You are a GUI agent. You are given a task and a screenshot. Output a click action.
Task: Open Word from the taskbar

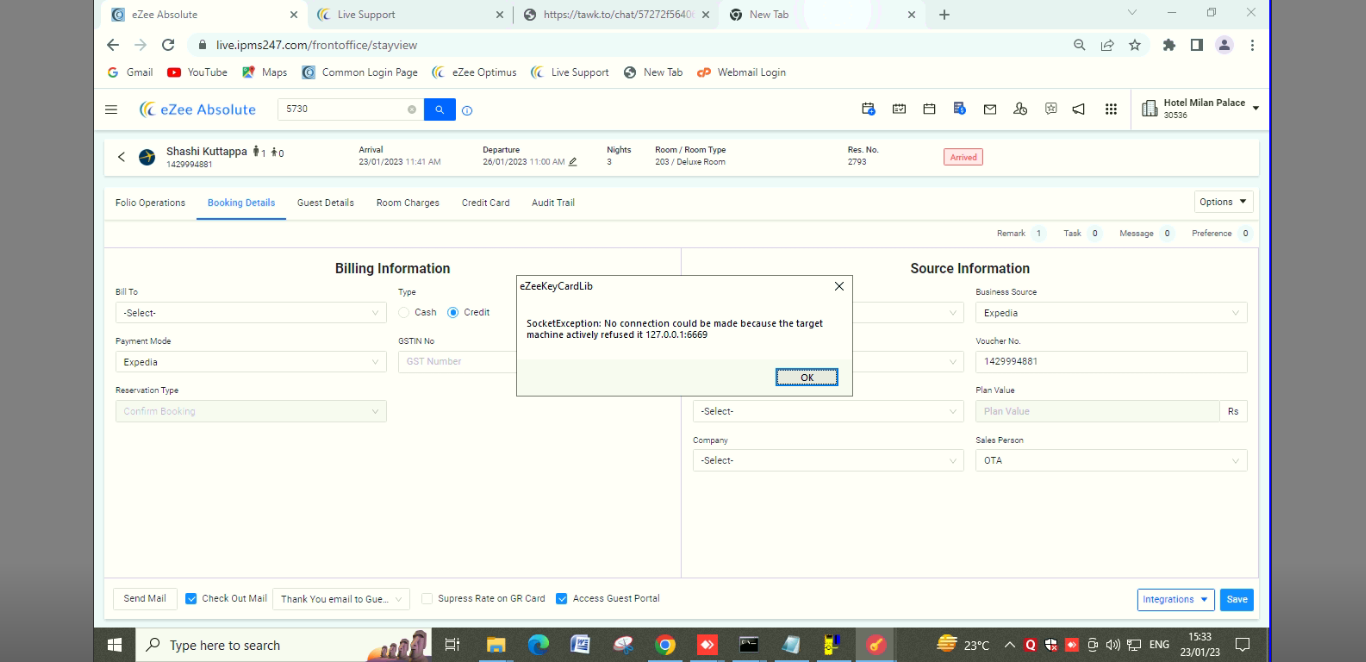580,645
